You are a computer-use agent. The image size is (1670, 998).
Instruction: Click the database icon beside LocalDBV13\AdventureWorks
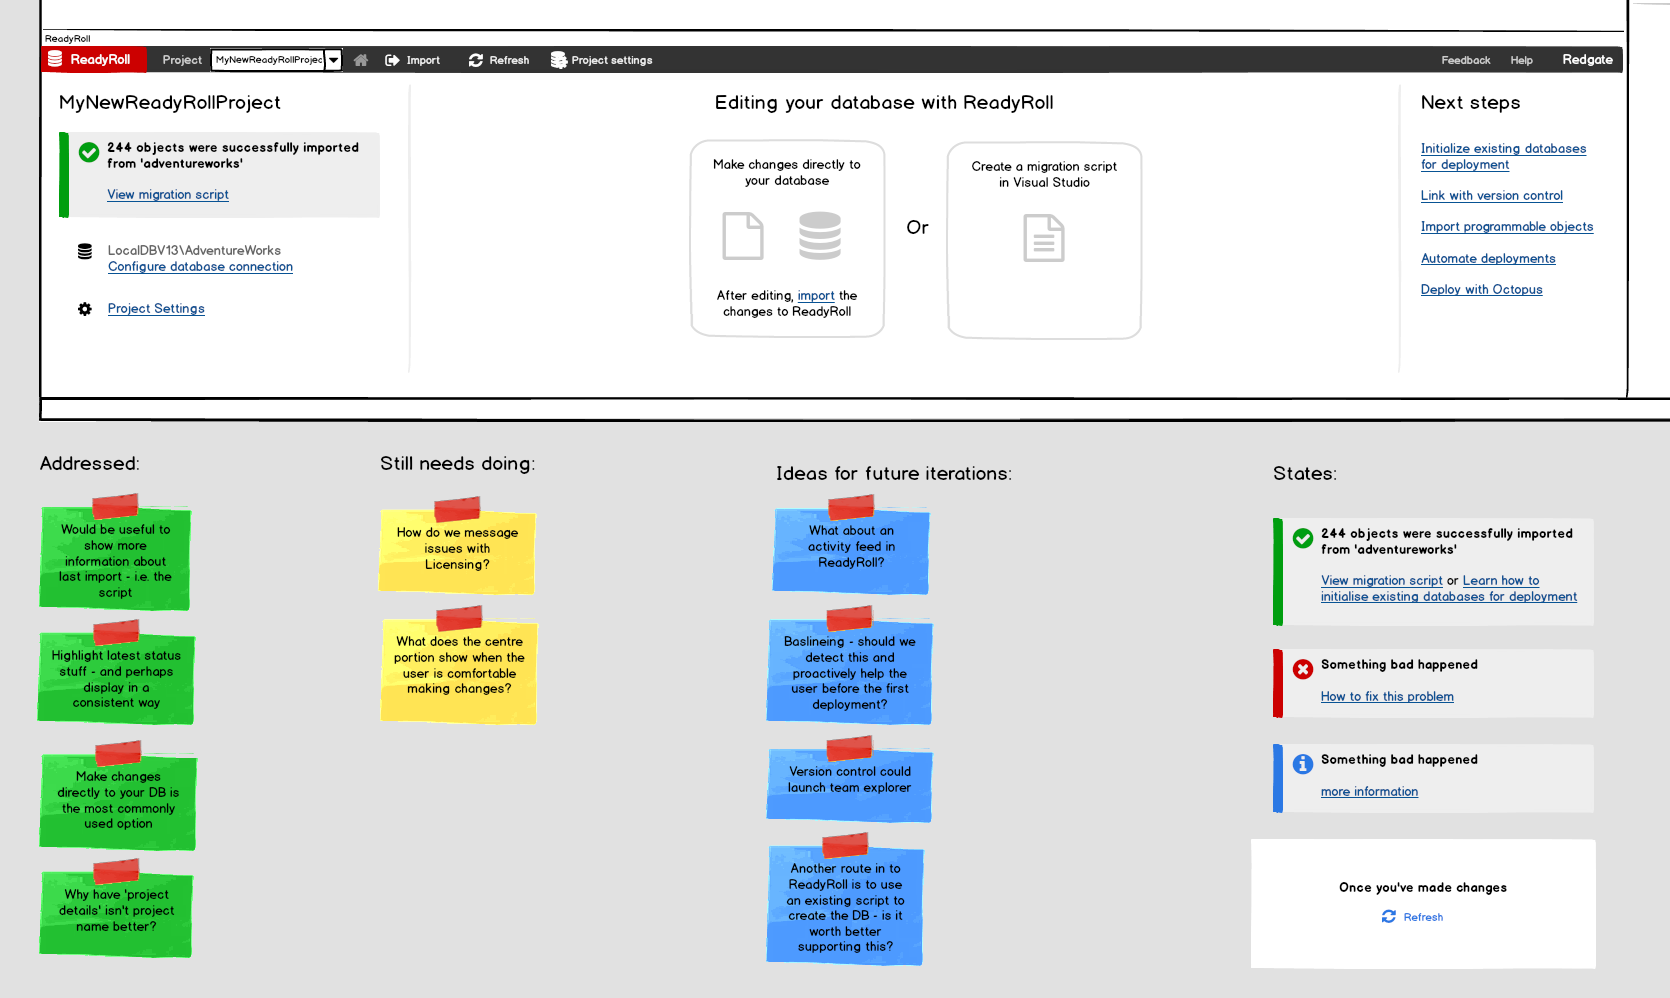click(x=84, y=250)
